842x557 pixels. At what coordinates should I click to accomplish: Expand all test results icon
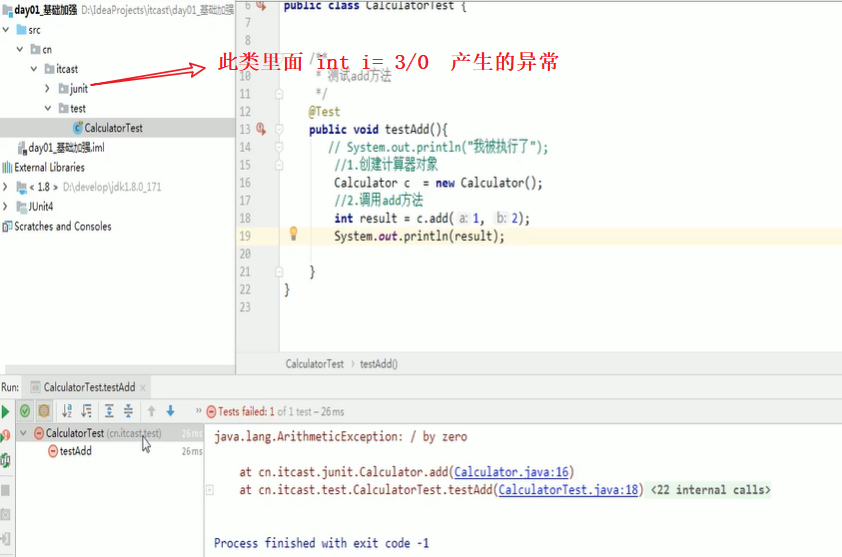[109, 411]
